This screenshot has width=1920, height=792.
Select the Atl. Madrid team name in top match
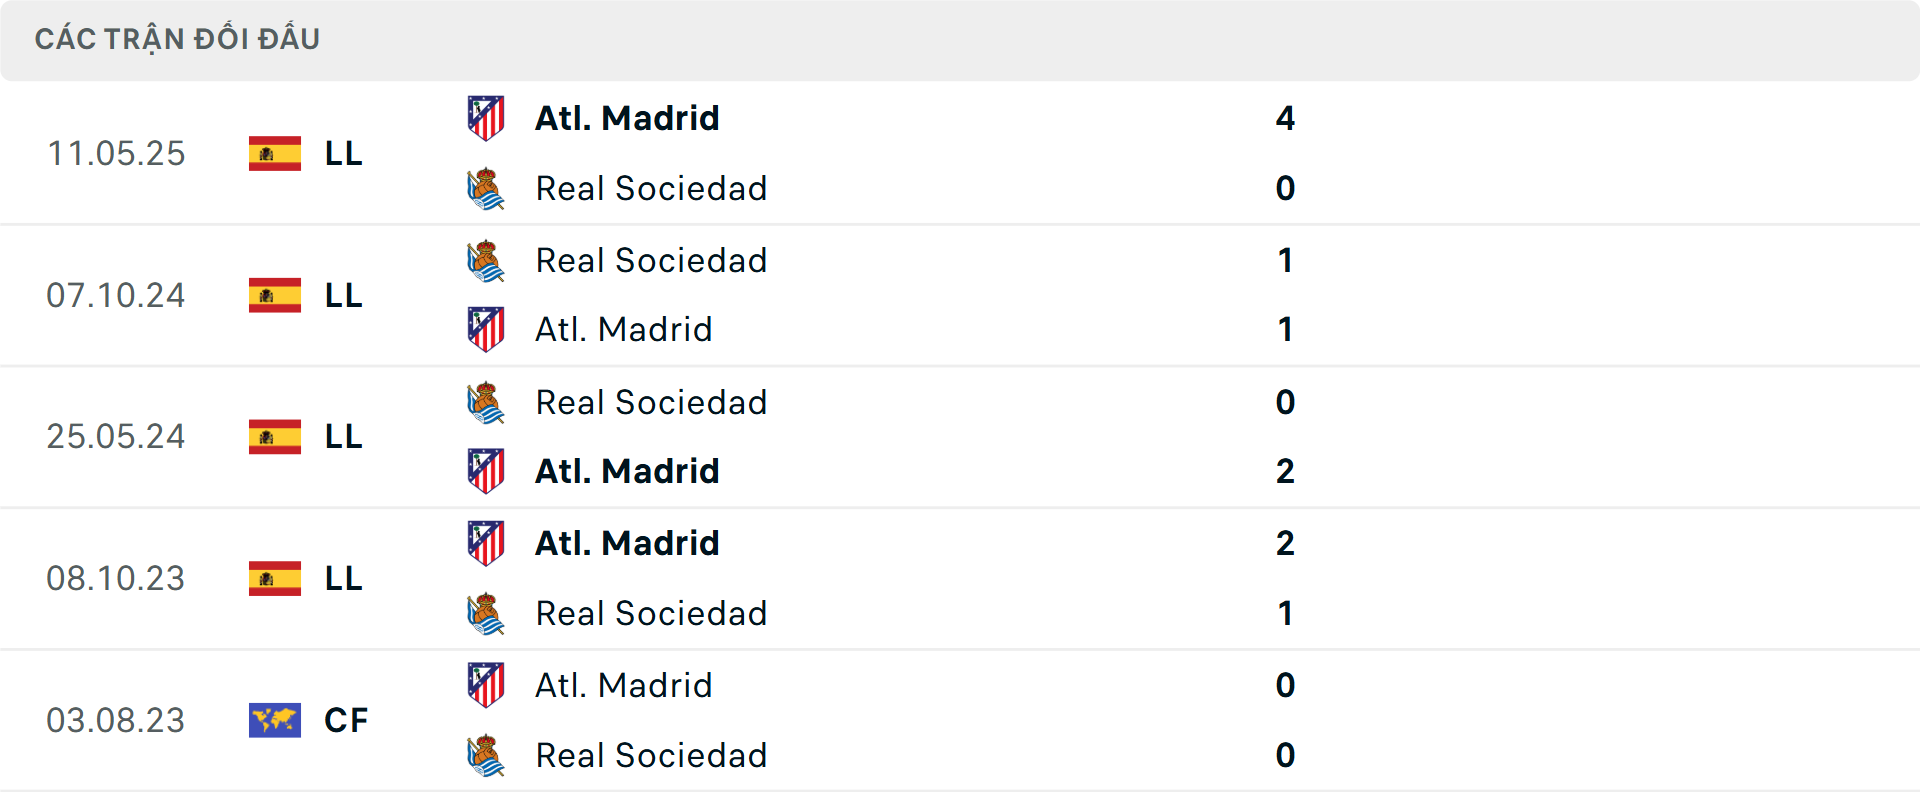(627, 117)
